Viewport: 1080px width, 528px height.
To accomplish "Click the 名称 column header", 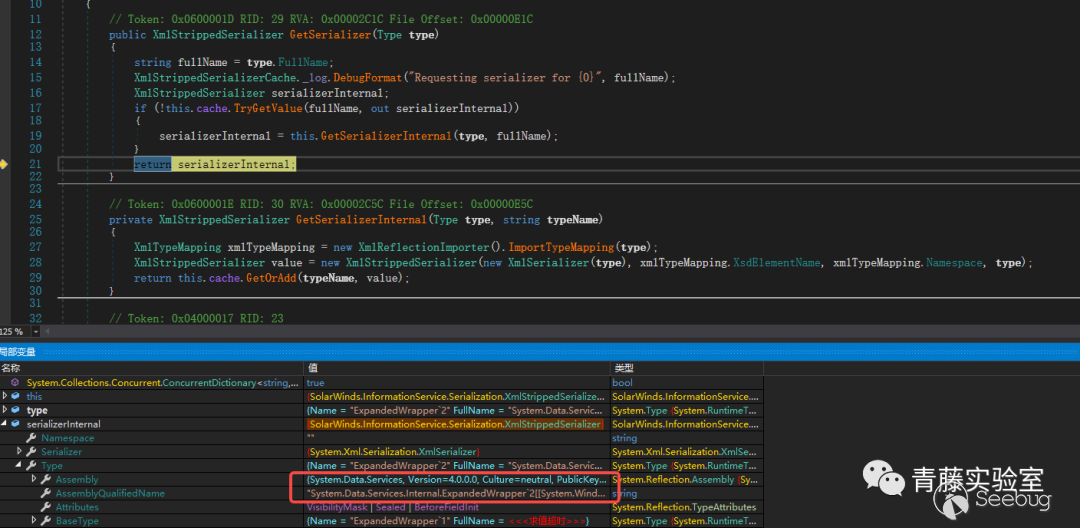I will pyautogui.click(x=10, y=368).
